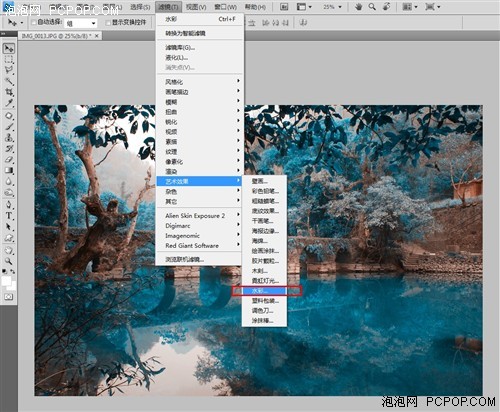Launch Bridge from the application bar

click(x=284, y=7)
